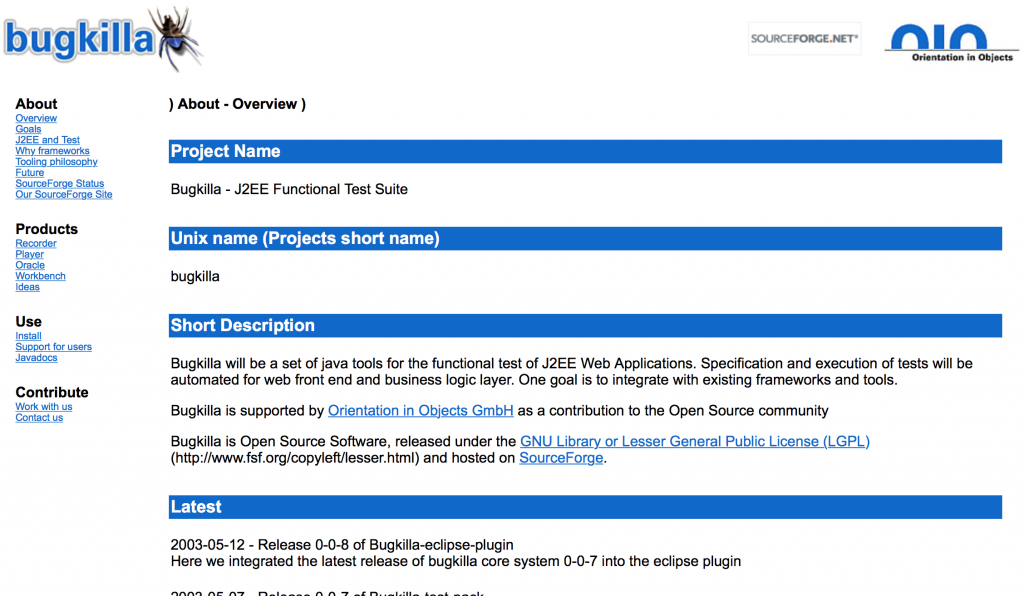
Task: Click the bugkilla spider logo
Action: 103,39
